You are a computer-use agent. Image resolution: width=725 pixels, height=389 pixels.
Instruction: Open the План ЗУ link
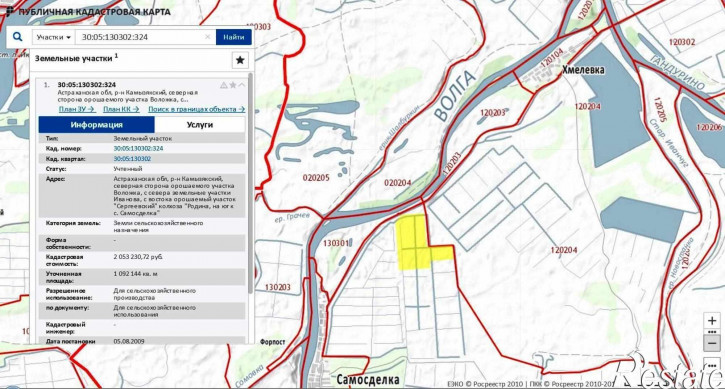[77, 110]
